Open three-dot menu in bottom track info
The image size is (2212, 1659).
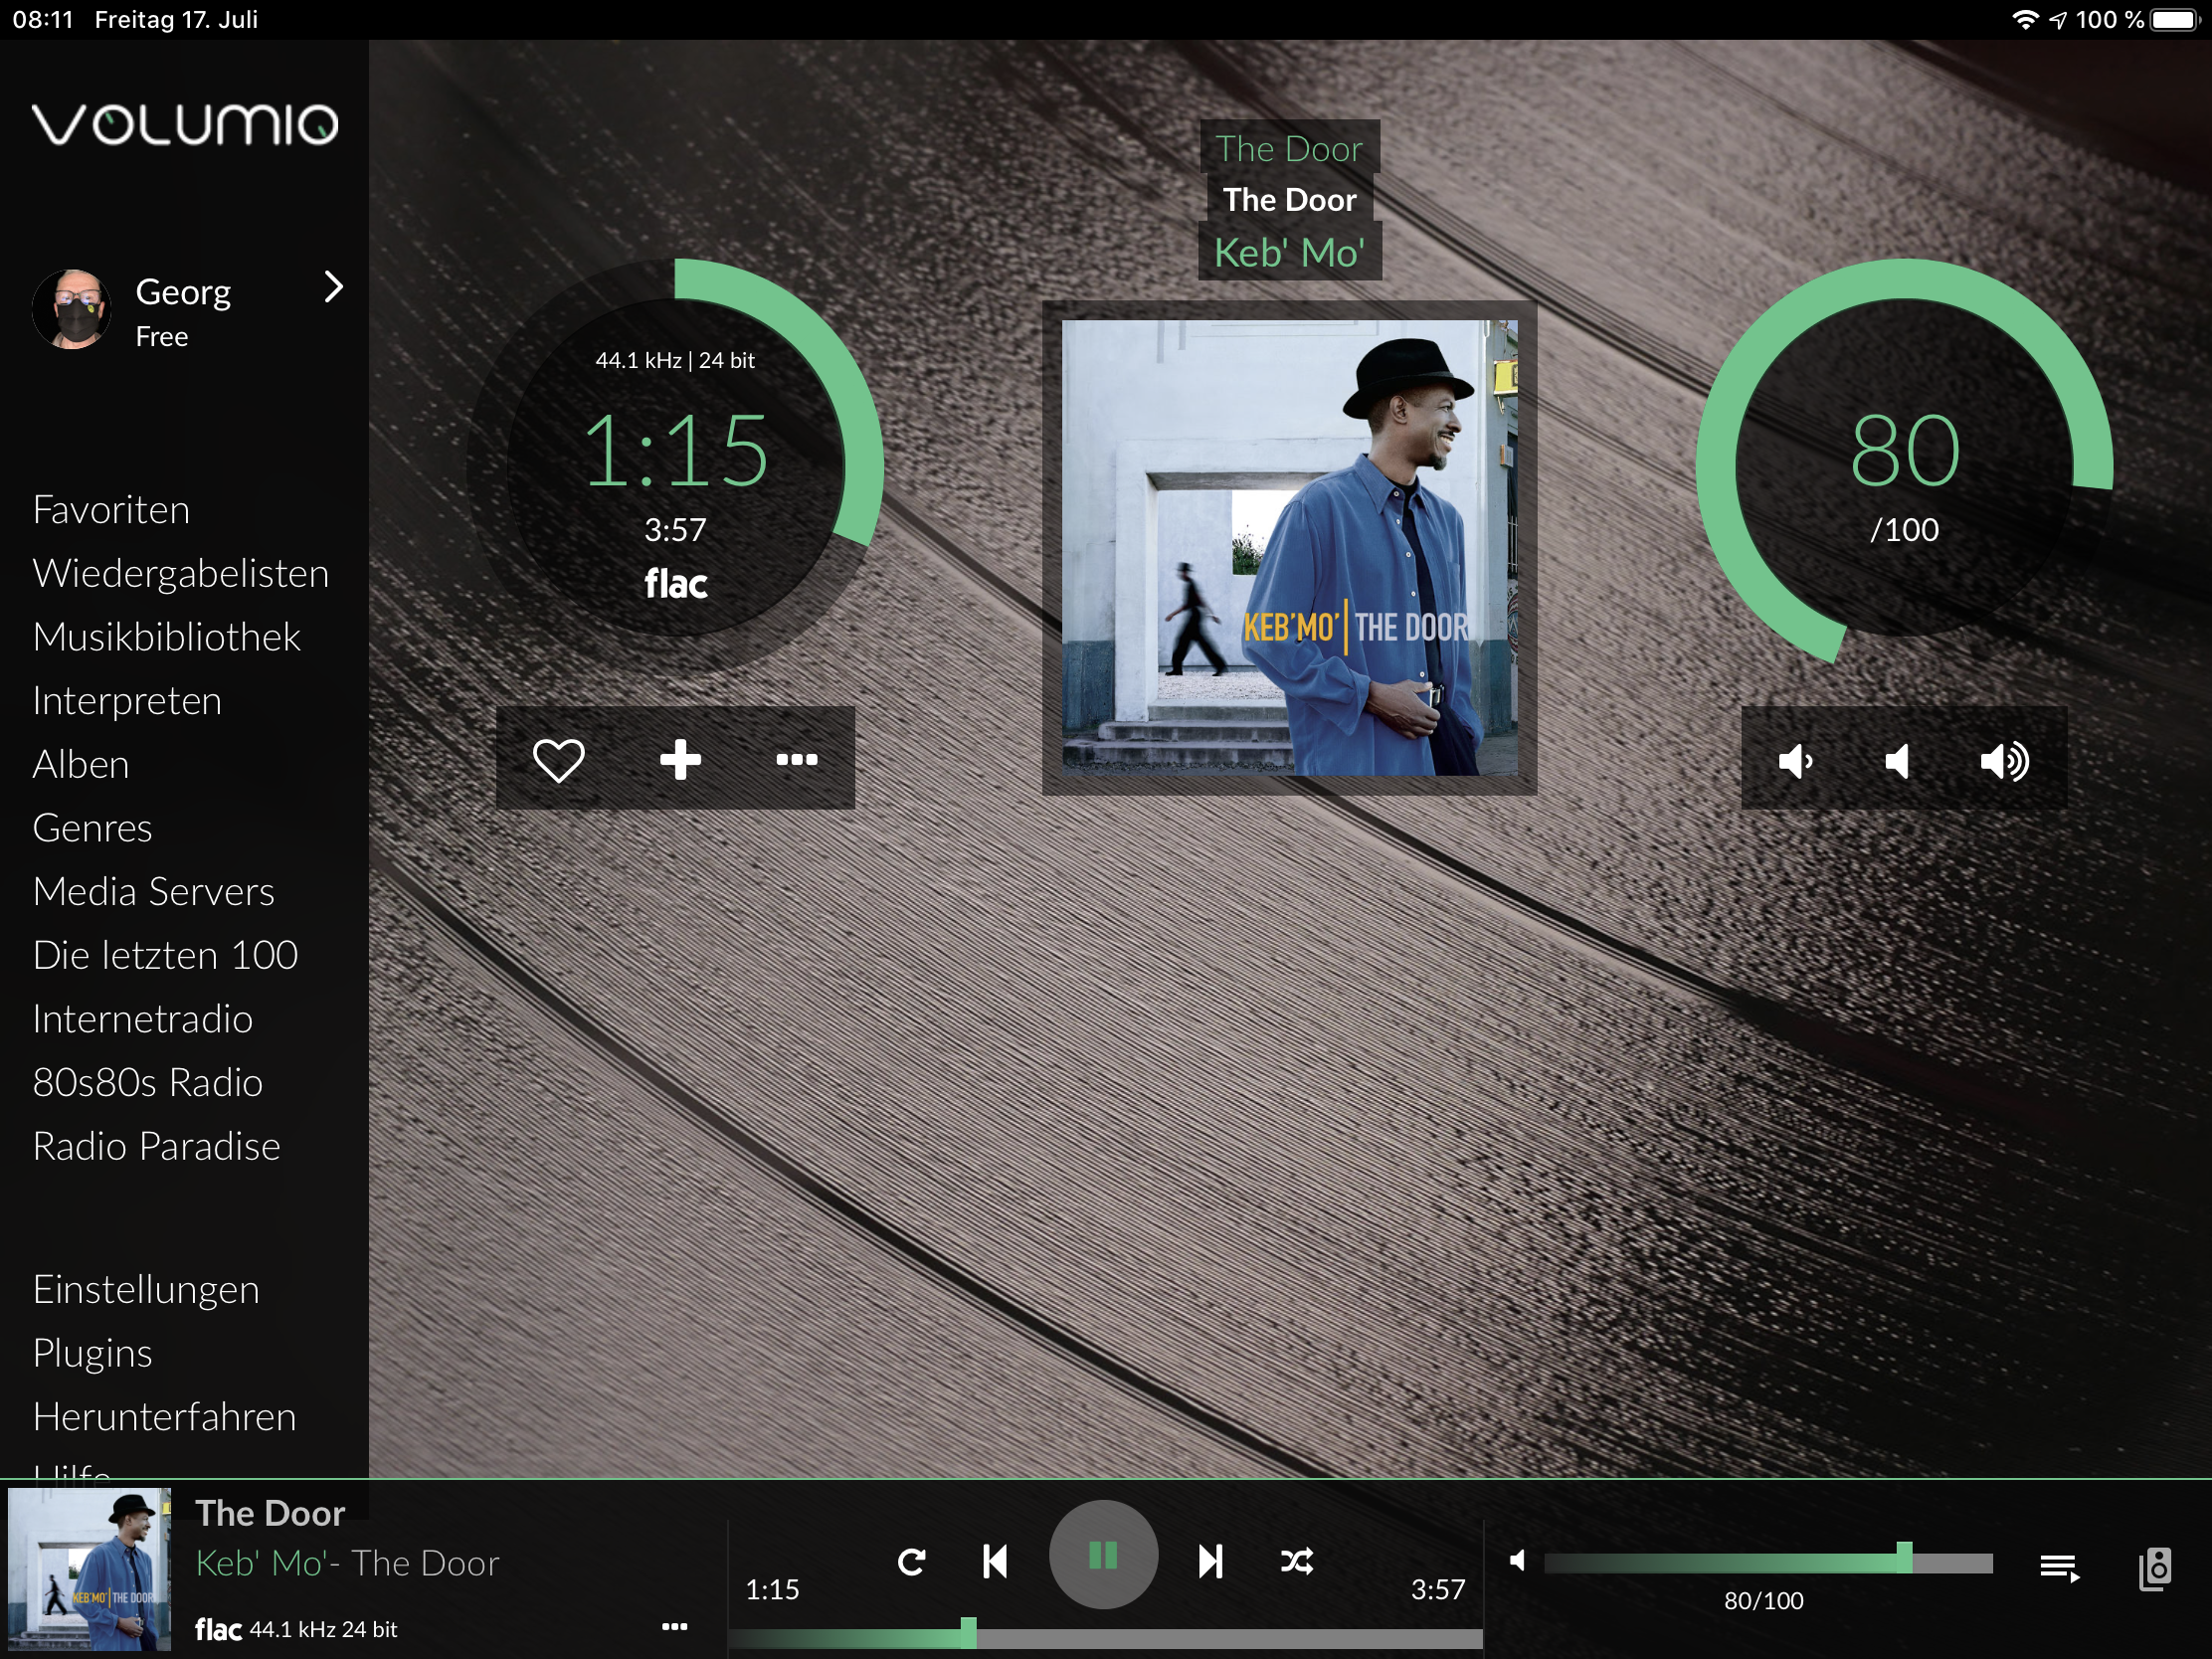tap(675, 1627)
